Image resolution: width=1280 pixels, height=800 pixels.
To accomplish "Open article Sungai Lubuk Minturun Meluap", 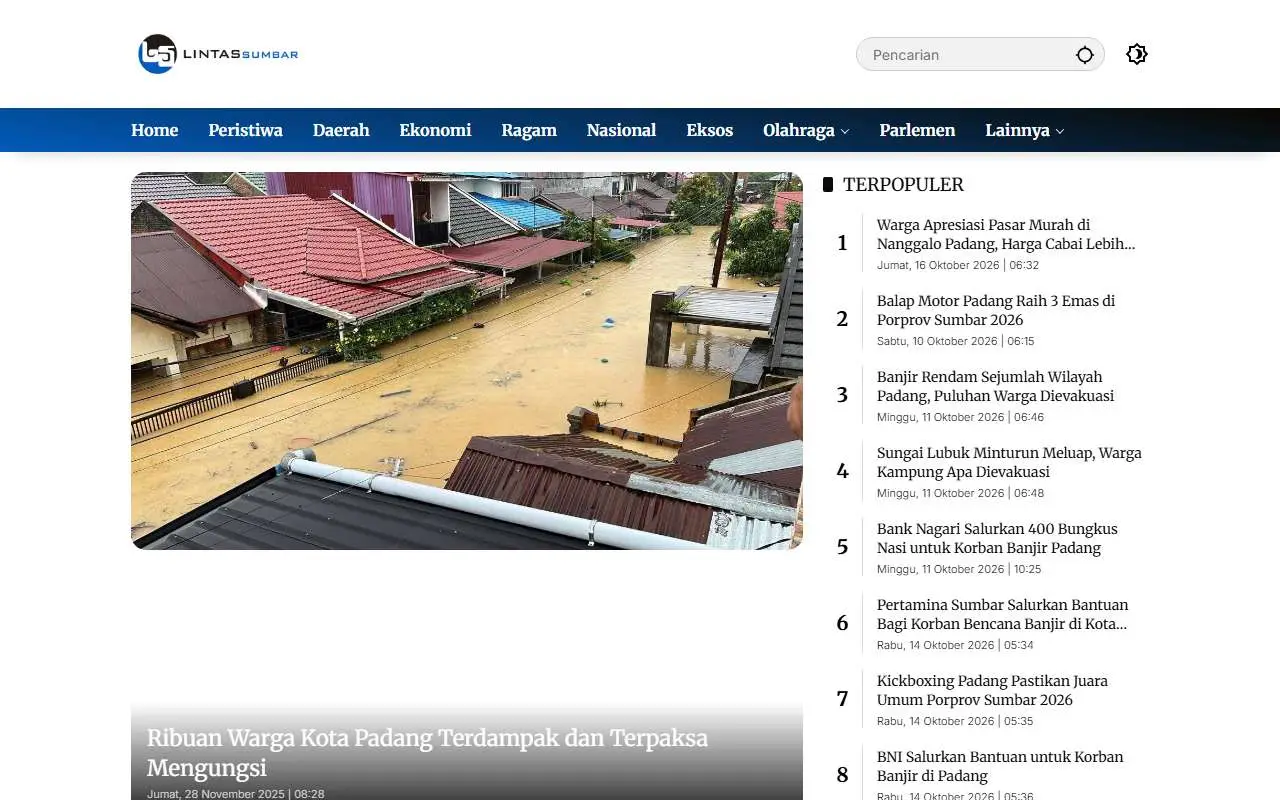I will 1009,462.
